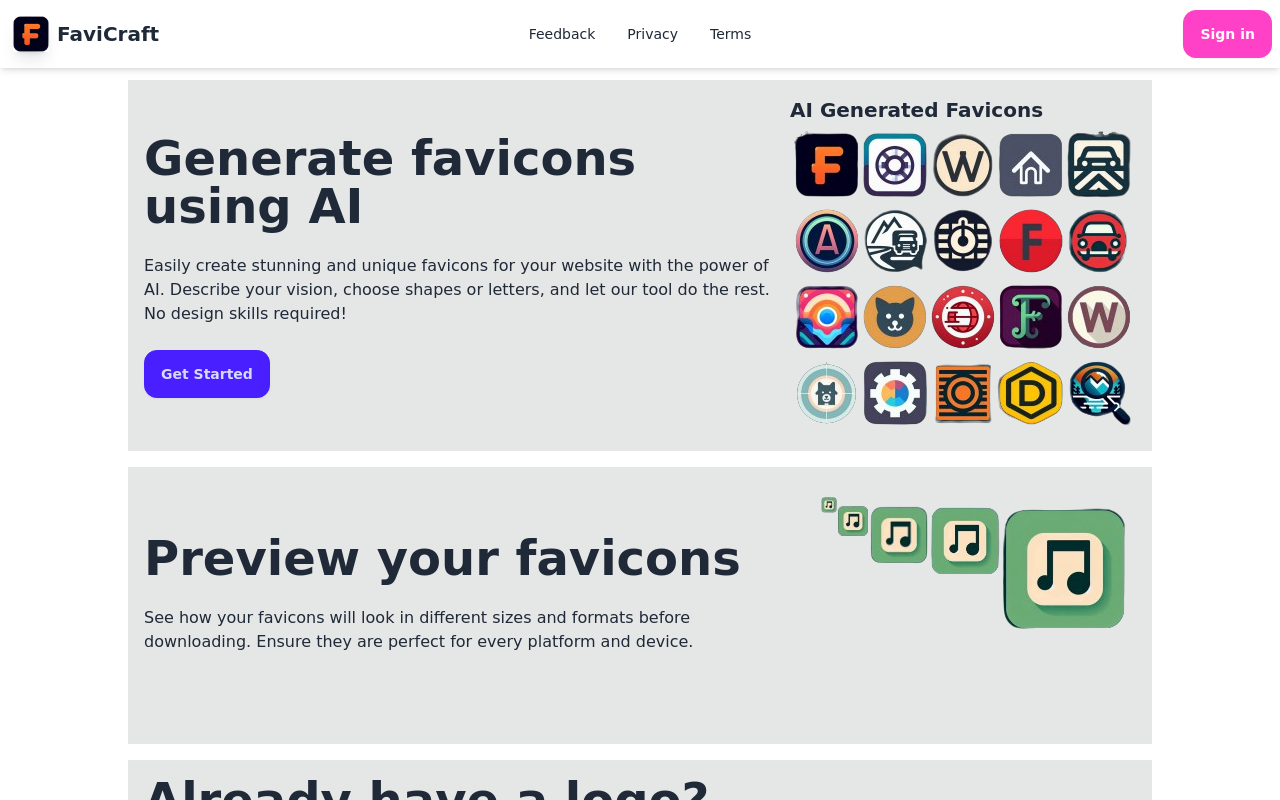The height and width of the screenshot is (800, 1280).
Task: Click the Sign in button
Action: click(1227, 34)
